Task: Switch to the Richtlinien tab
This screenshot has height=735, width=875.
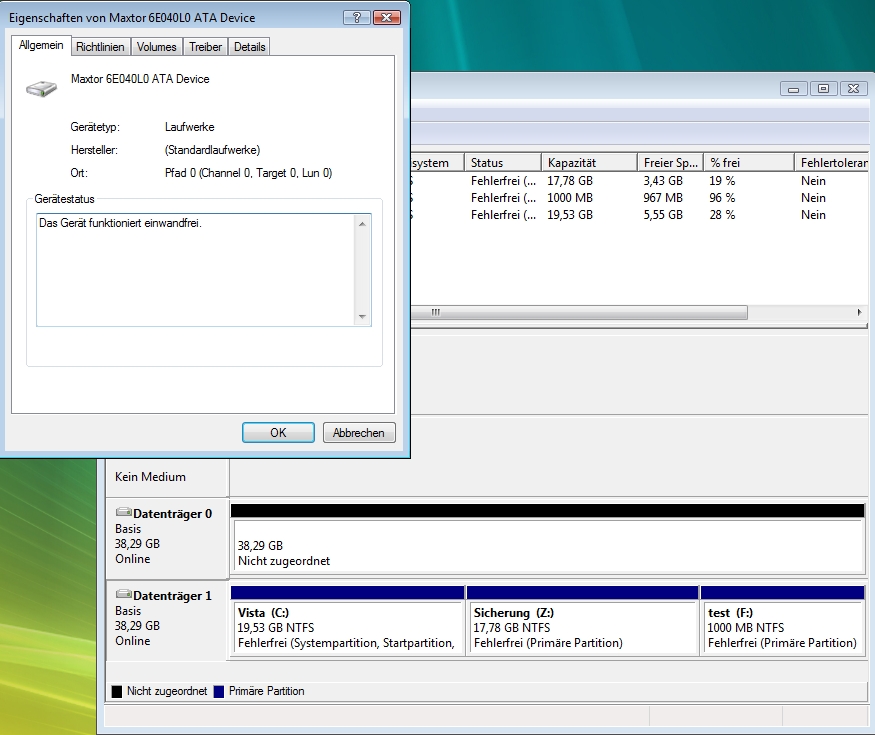Action: point(100,47)
